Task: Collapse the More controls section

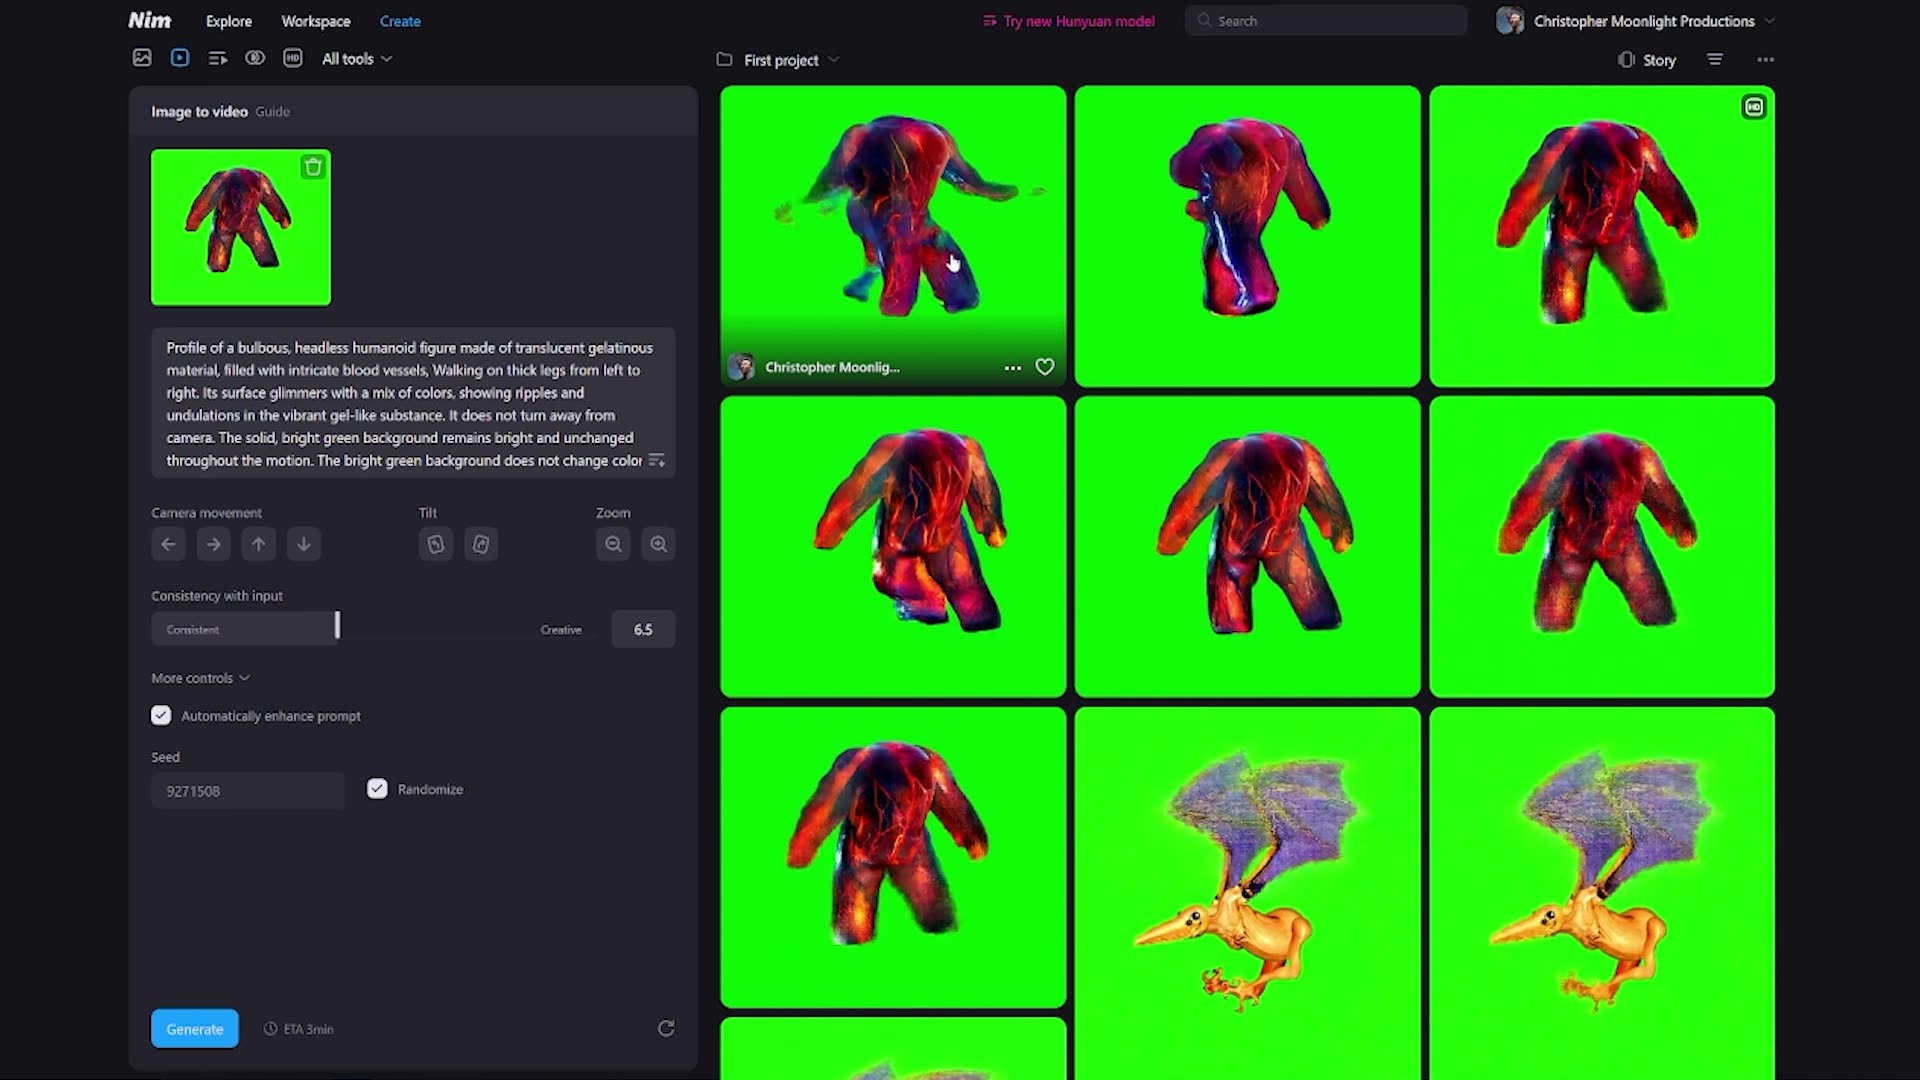Action: point(199,677)
